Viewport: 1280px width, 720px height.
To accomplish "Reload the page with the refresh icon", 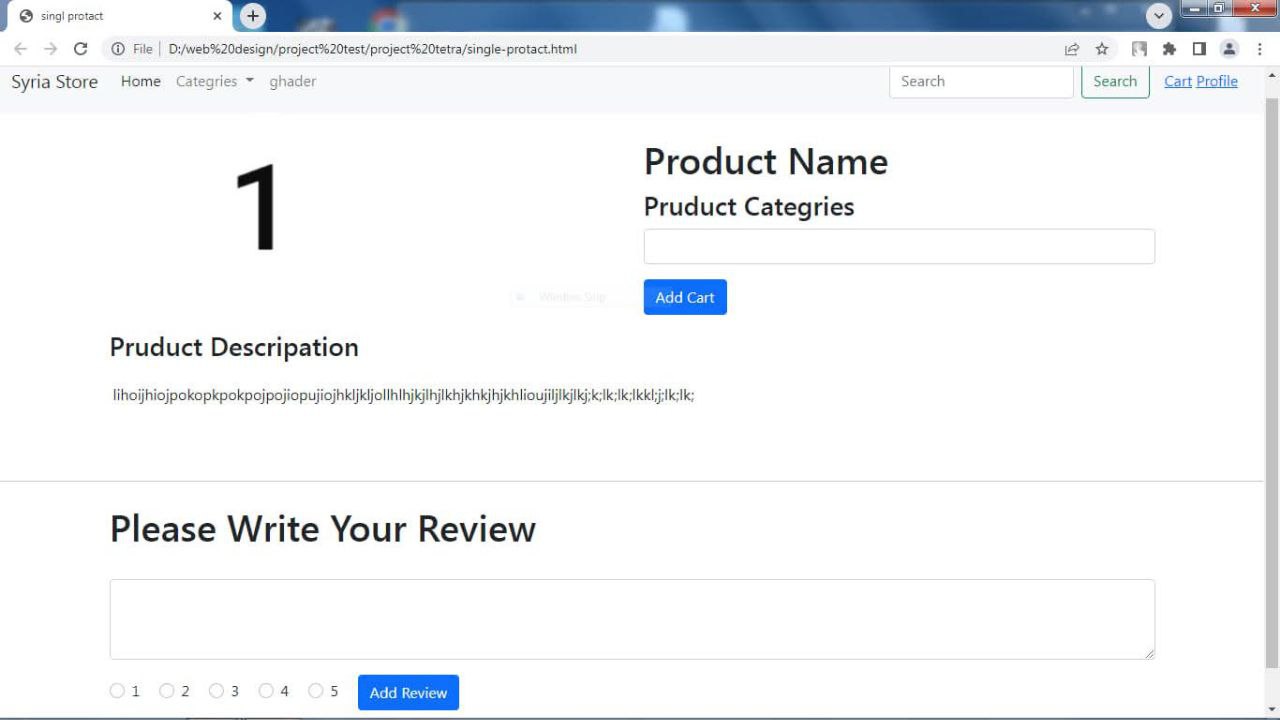I will point(81,49).
